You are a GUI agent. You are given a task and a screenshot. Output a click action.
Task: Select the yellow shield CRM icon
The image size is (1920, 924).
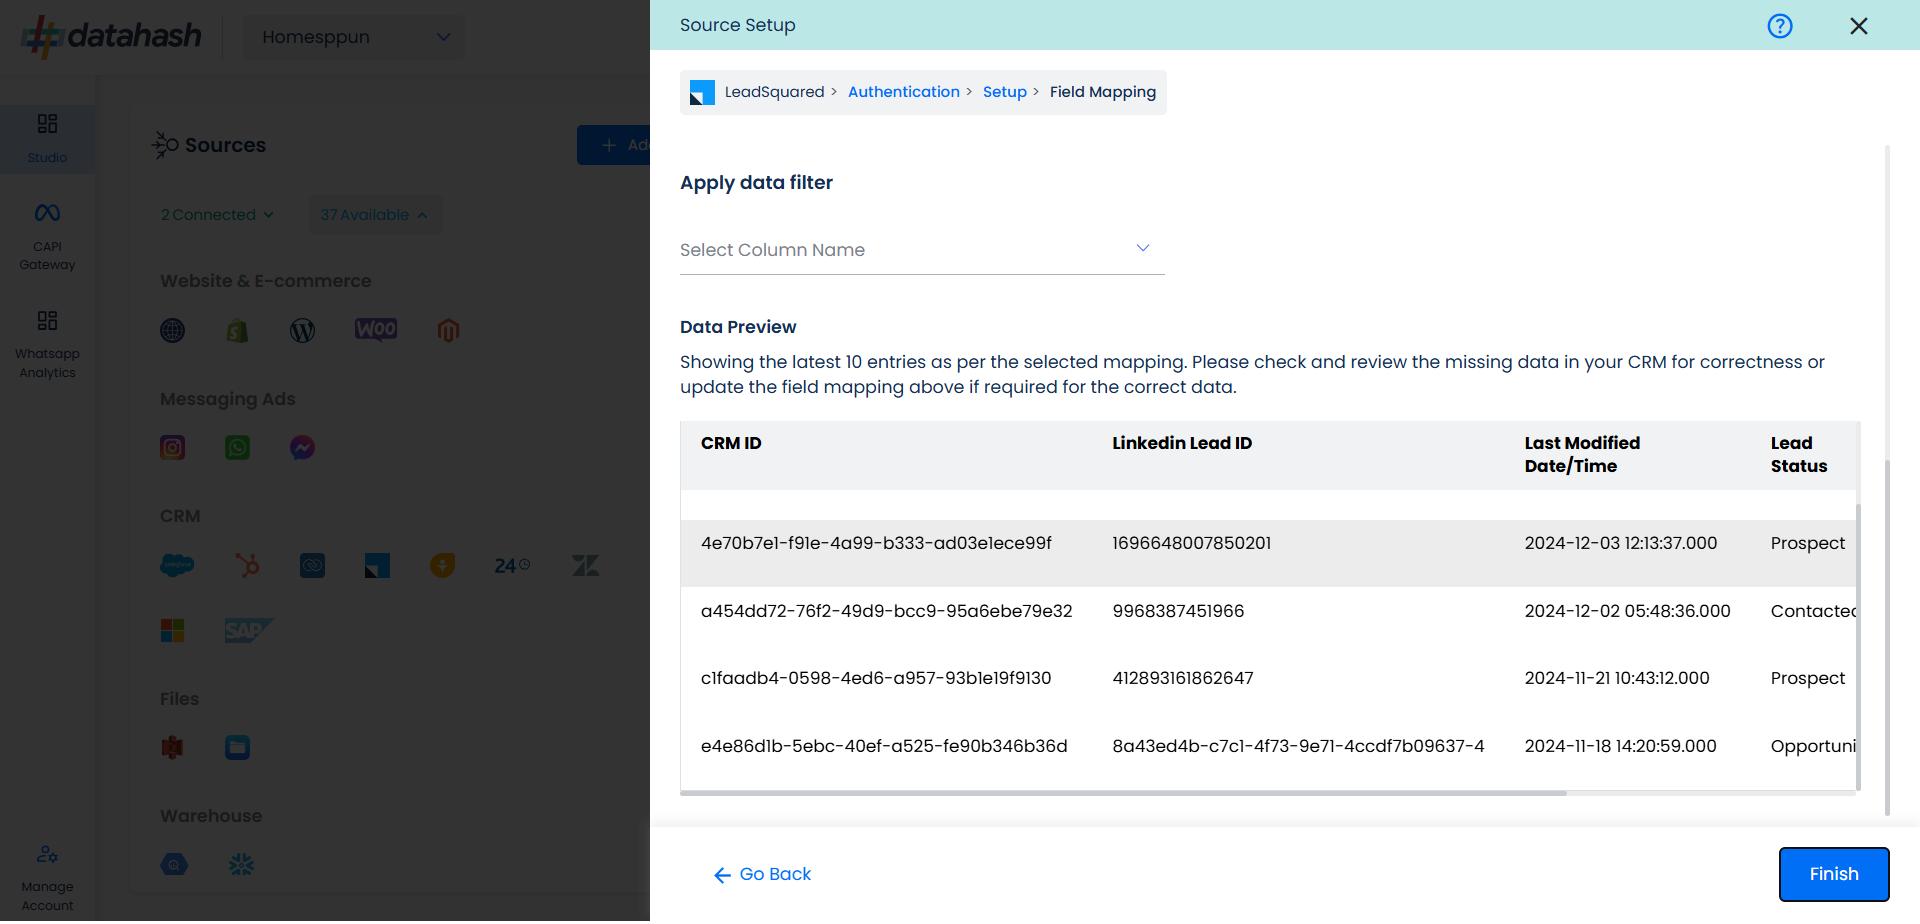442,566
